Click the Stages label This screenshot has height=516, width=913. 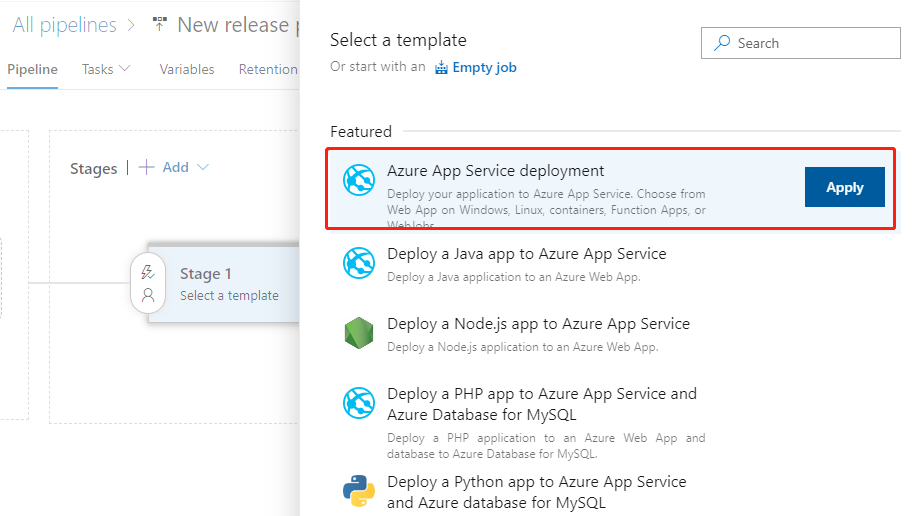94,168
